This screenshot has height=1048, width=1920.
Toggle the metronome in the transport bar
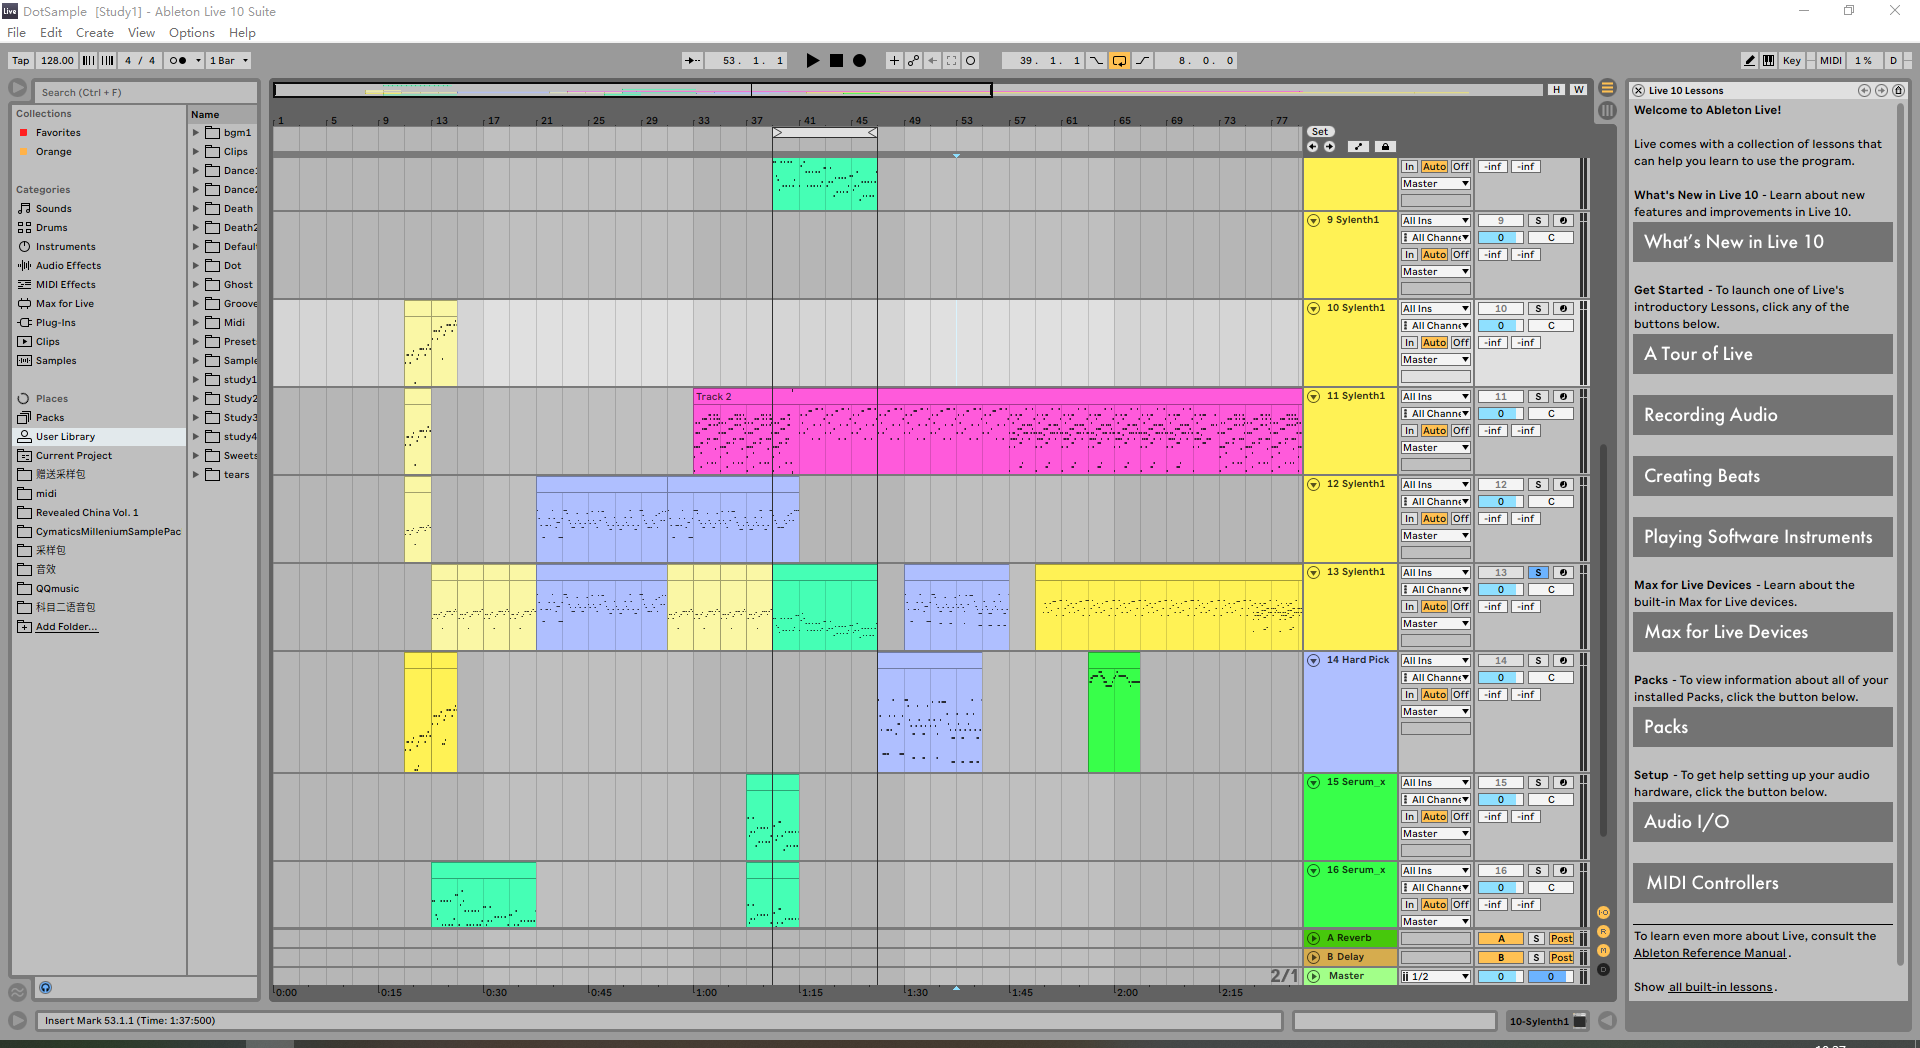click(x=178, y=61)
